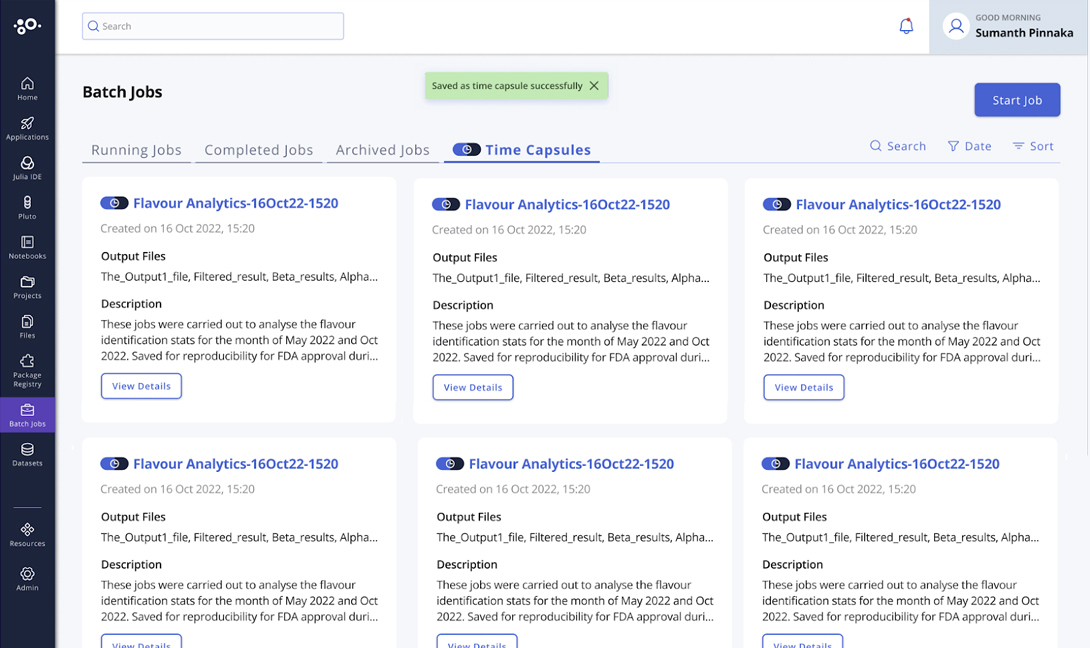The image size is (1090, 648).
Task: Click the top search input field
Action: pos(213,26)
